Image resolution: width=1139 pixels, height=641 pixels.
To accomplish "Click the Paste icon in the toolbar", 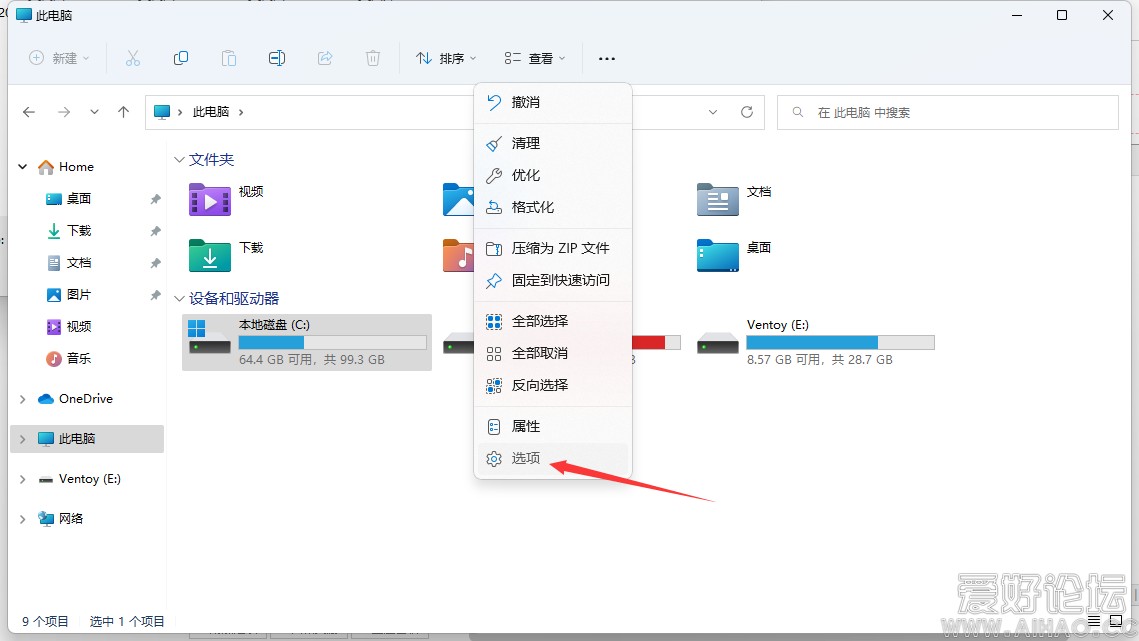I will (x=229, y=58).
